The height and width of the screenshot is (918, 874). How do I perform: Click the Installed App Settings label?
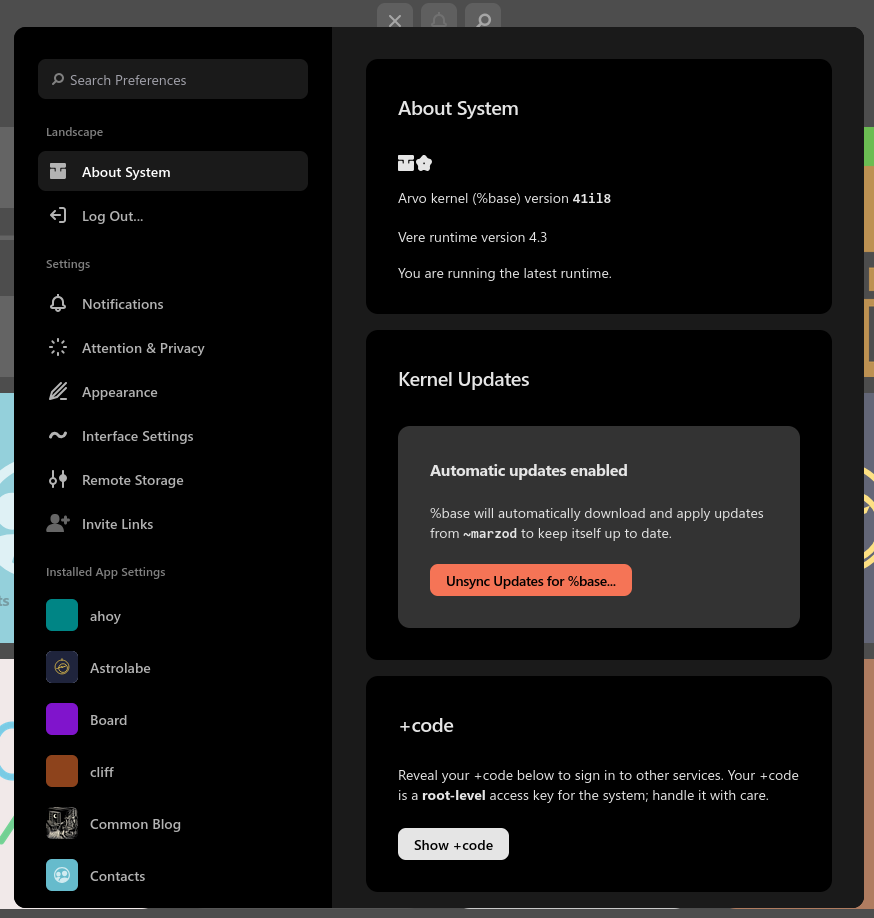point(105,572)
